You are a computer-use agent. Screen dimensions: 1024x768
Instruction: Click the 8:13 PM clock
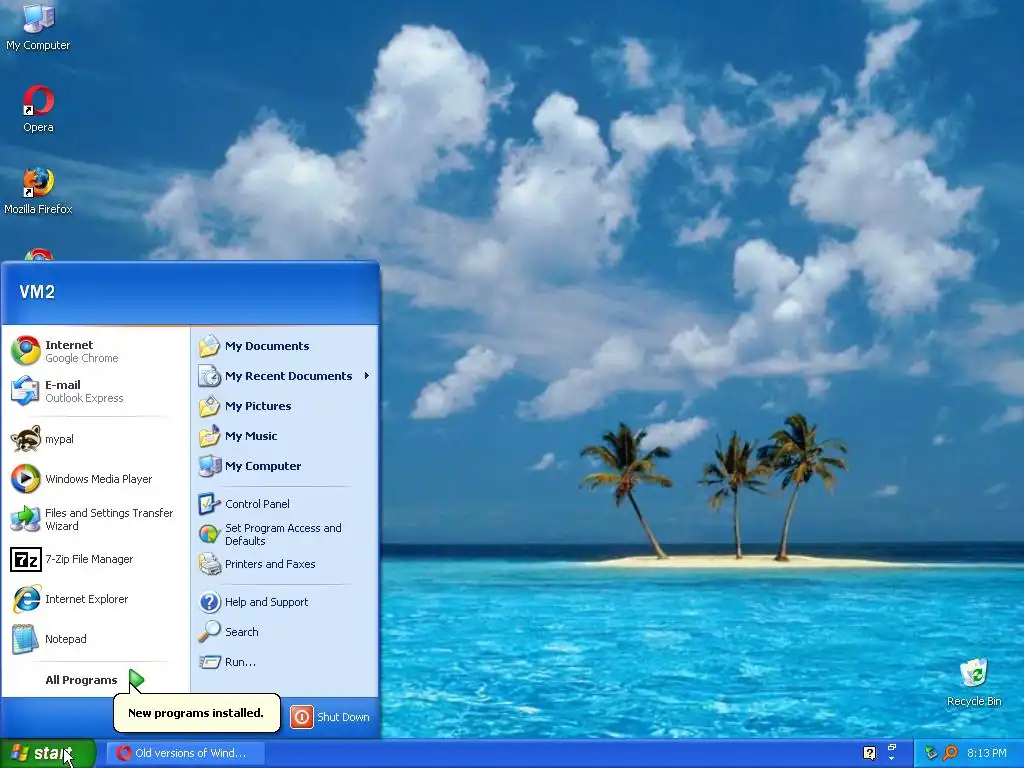(x=986, y=753)
